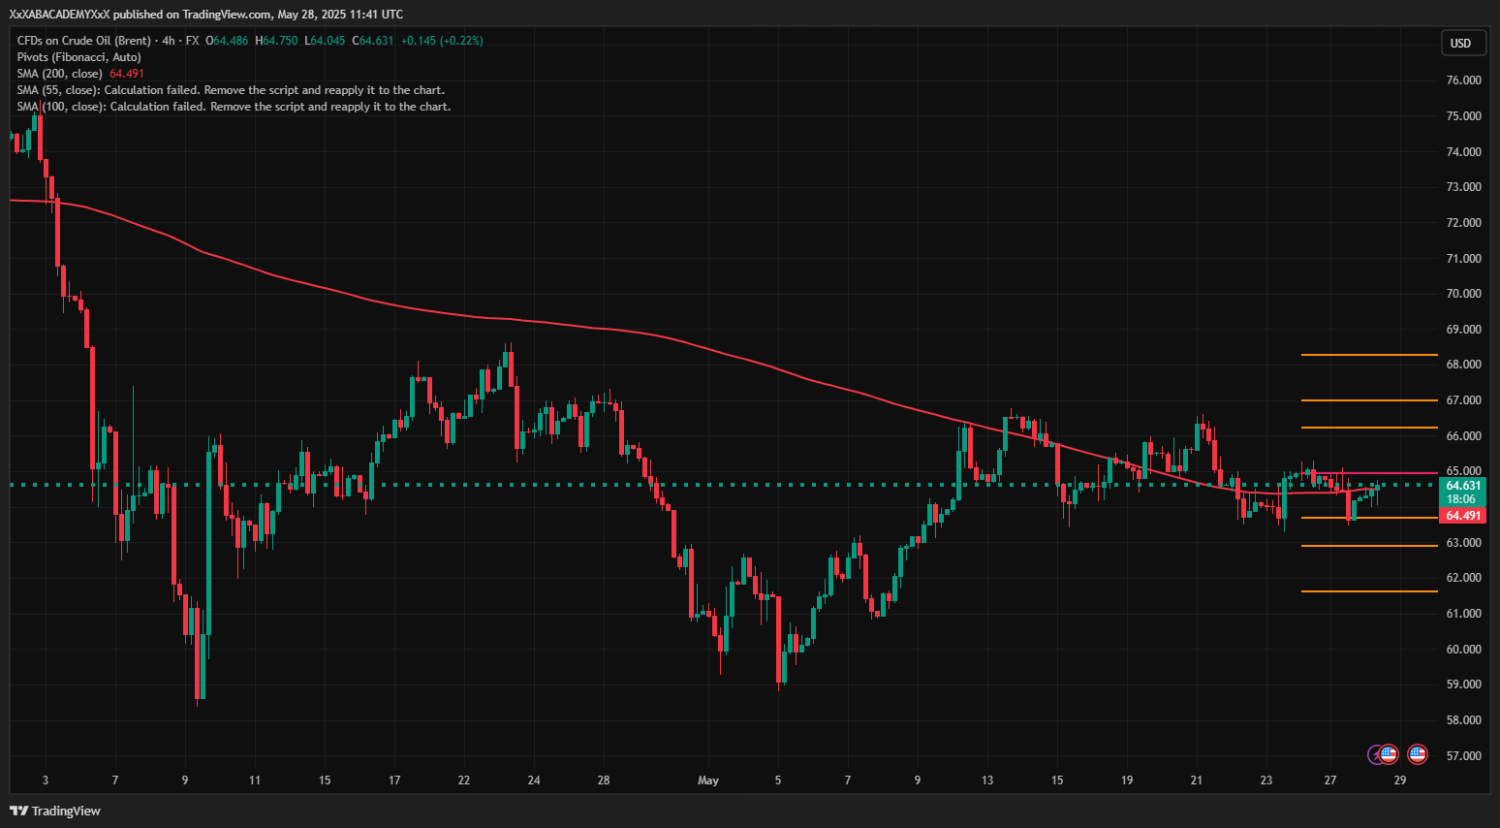Click the green 64.631 current price label

click(x=1463, y=486)
